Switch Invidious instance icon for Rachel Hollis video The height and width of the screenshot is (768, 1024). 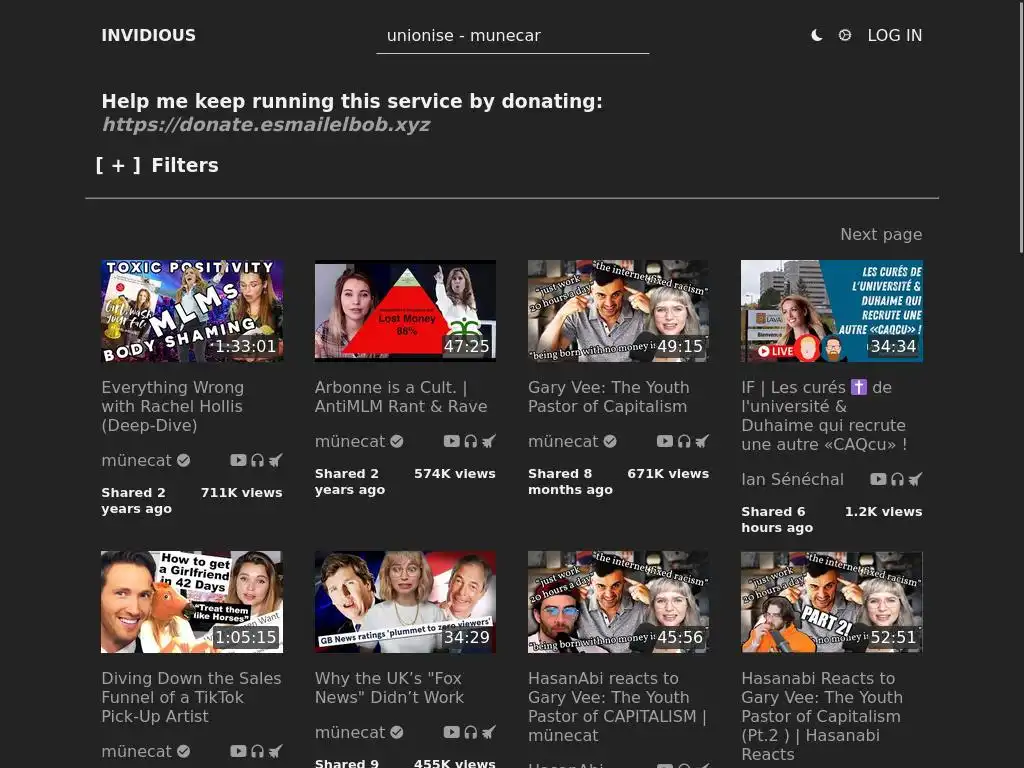[276, 460]
